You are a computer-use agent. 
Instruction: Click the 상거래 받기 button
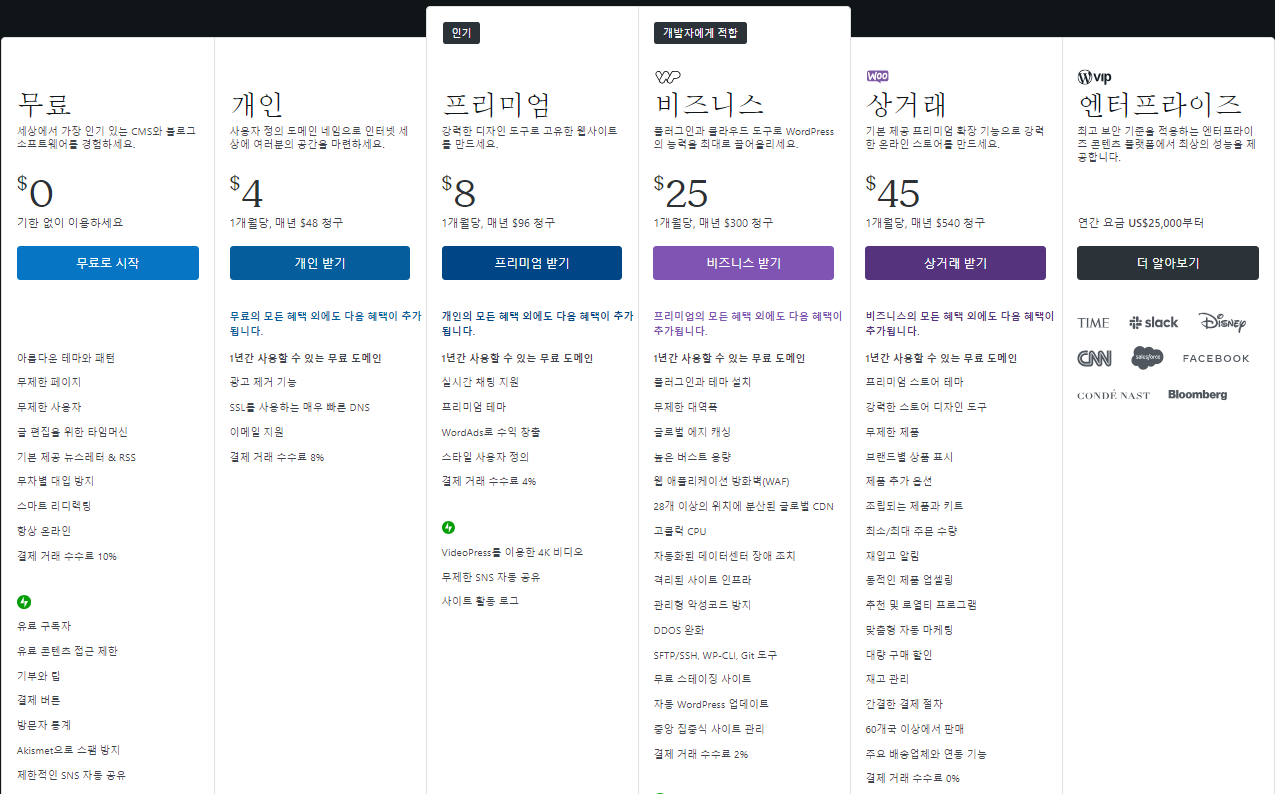[955, 262]
